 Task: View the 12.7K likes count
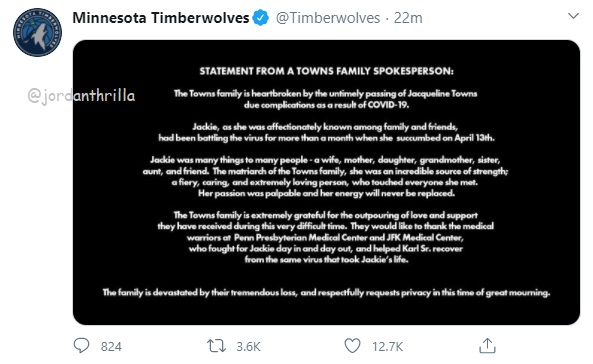click(x=388, y=347)
